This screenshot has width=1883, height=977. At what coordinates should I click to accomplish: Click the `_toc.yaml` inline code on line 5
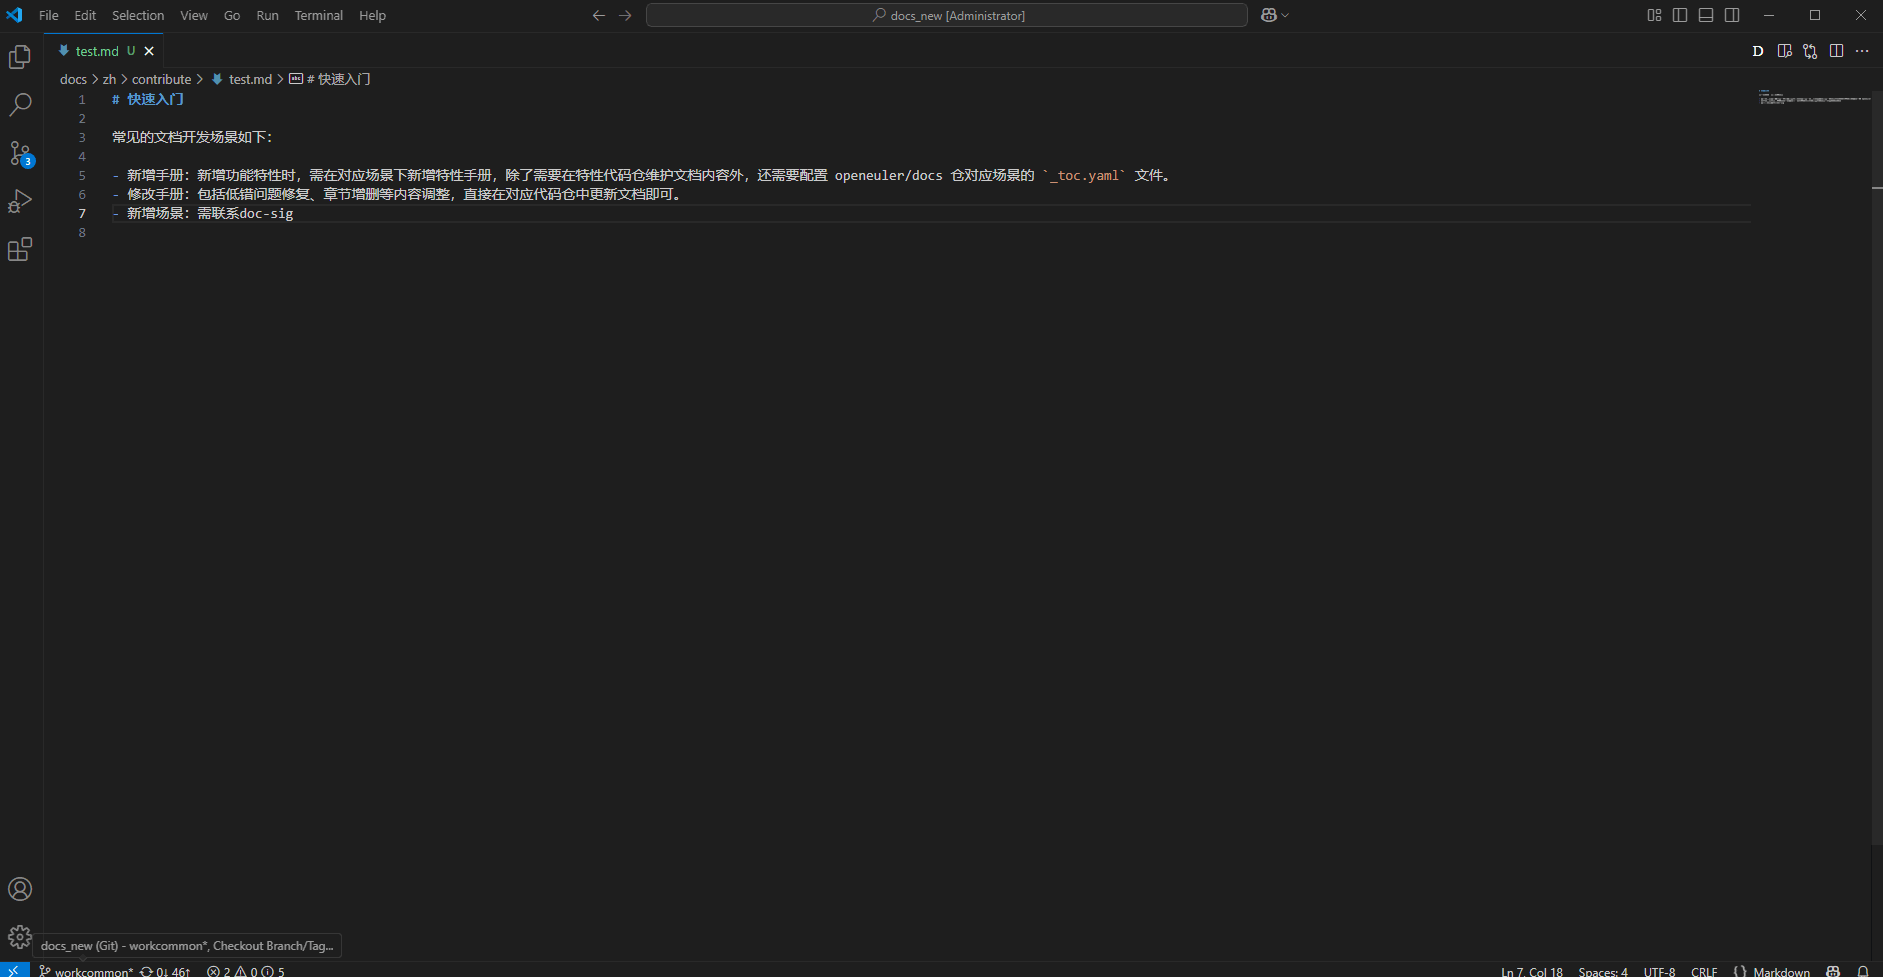coord(1084,175)
